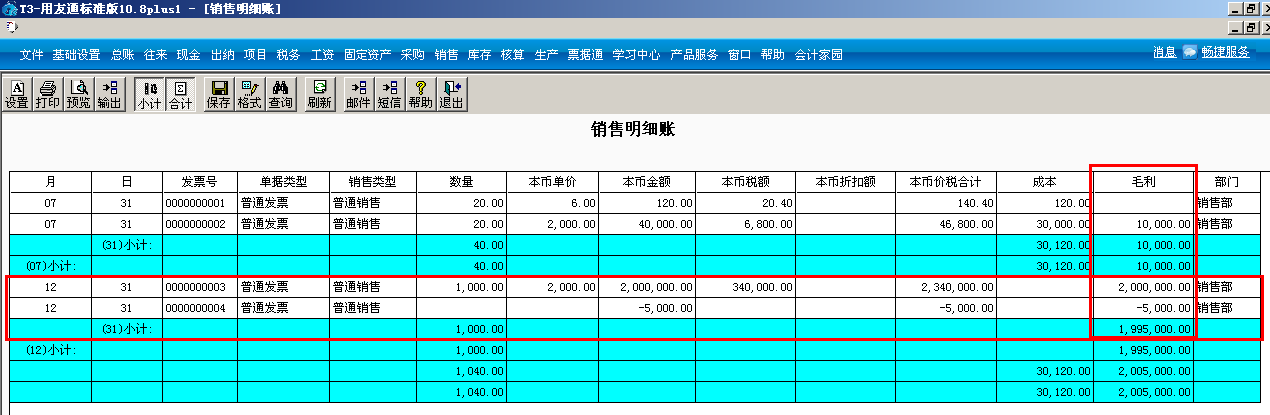
Task: Click the 1,995,000.00 gross profit in (31)小计 row
Action: coord(1144,328)
